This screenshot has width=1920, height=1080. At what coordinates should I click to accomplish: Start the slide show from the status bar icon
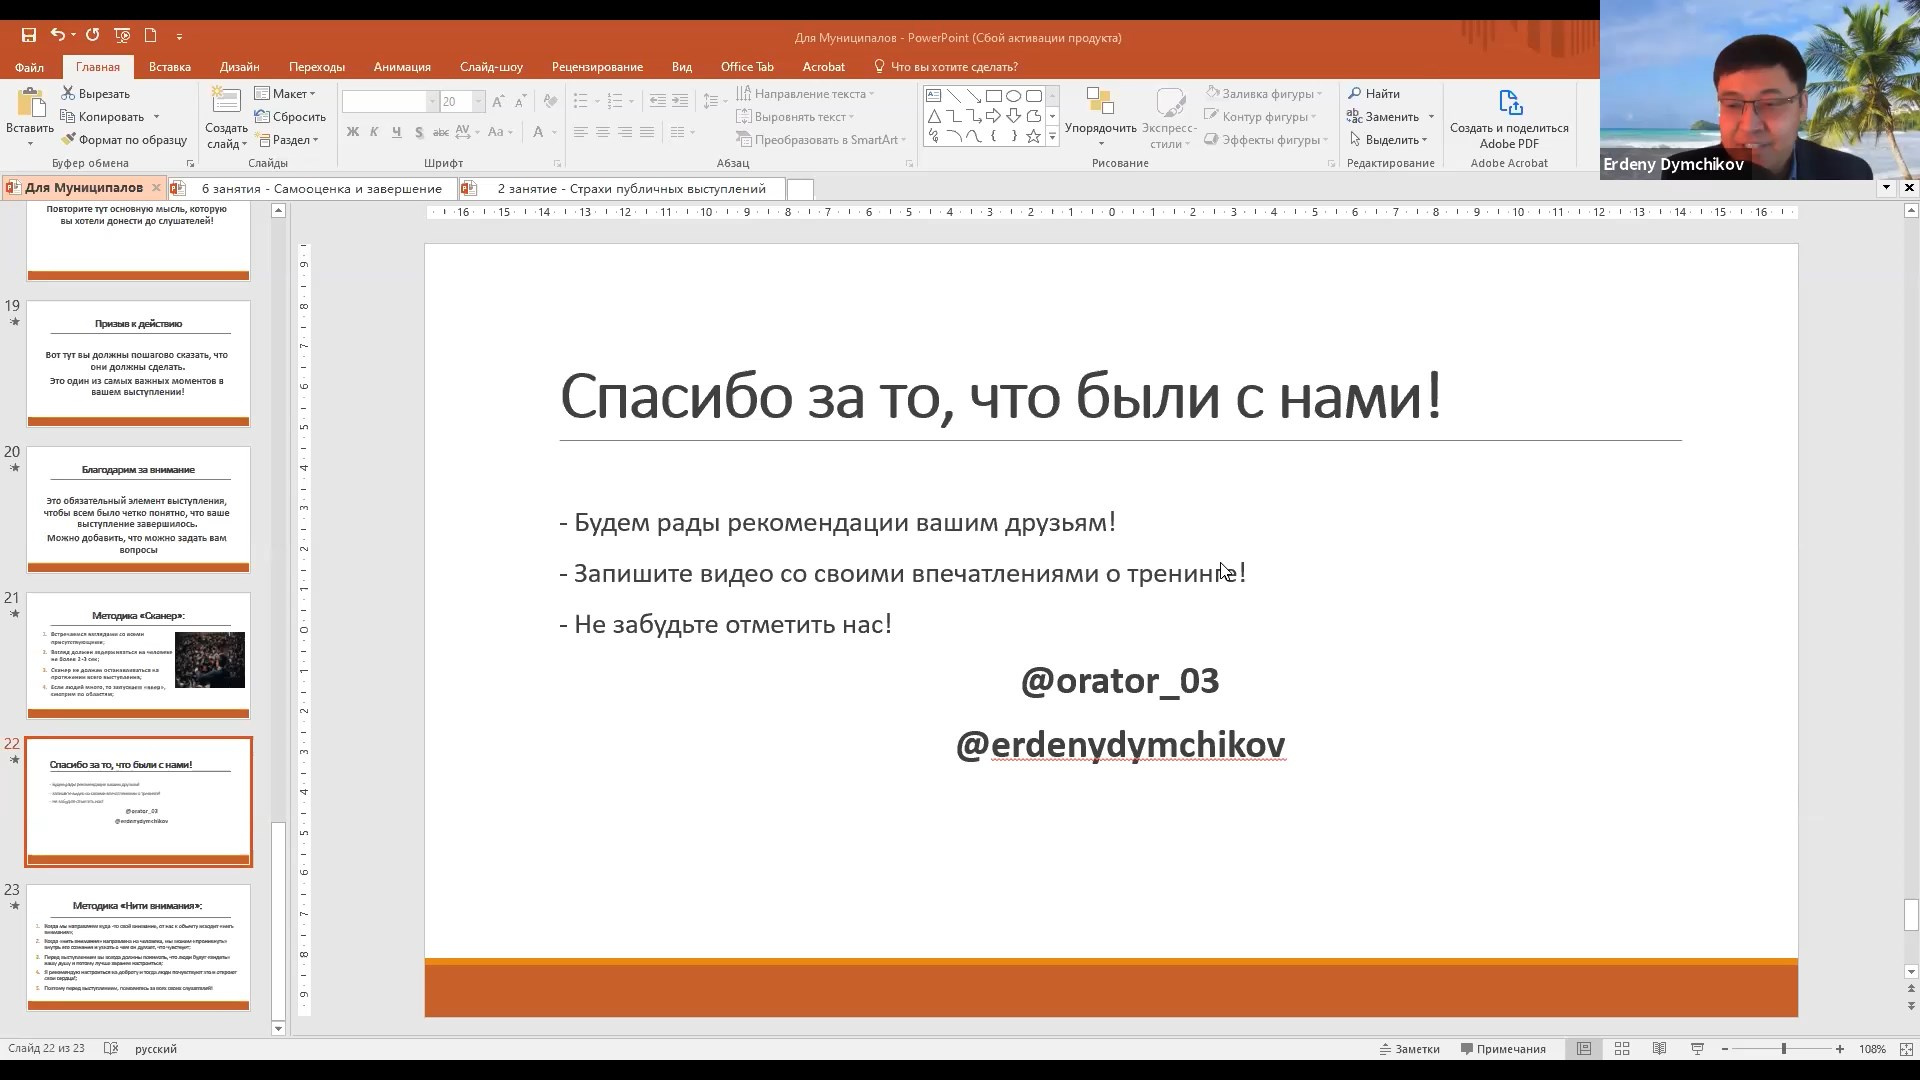click(1697, 1049)
